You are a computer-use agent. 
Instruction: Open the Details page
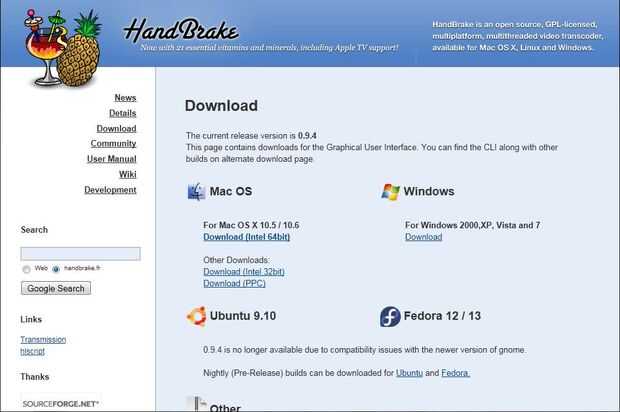pyautogui.click(x=123, y=113)
